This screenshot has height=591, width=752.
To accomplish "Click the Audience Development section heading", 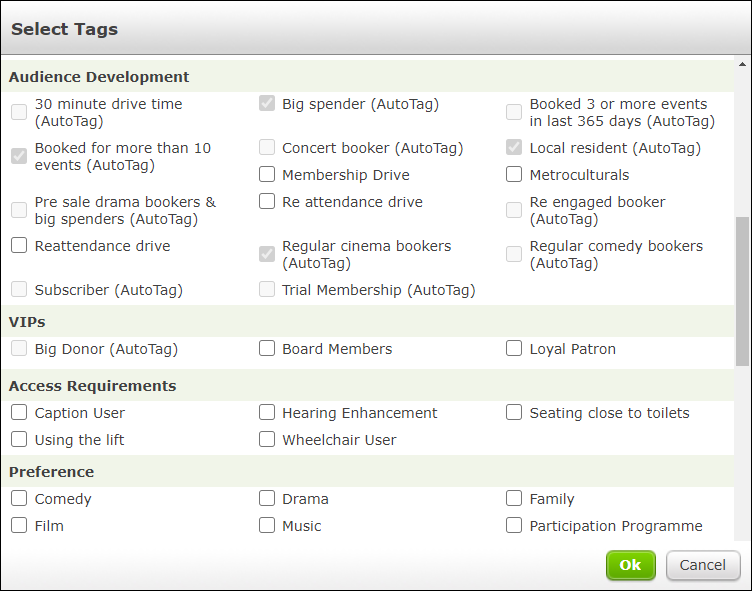I will [99, 77].
